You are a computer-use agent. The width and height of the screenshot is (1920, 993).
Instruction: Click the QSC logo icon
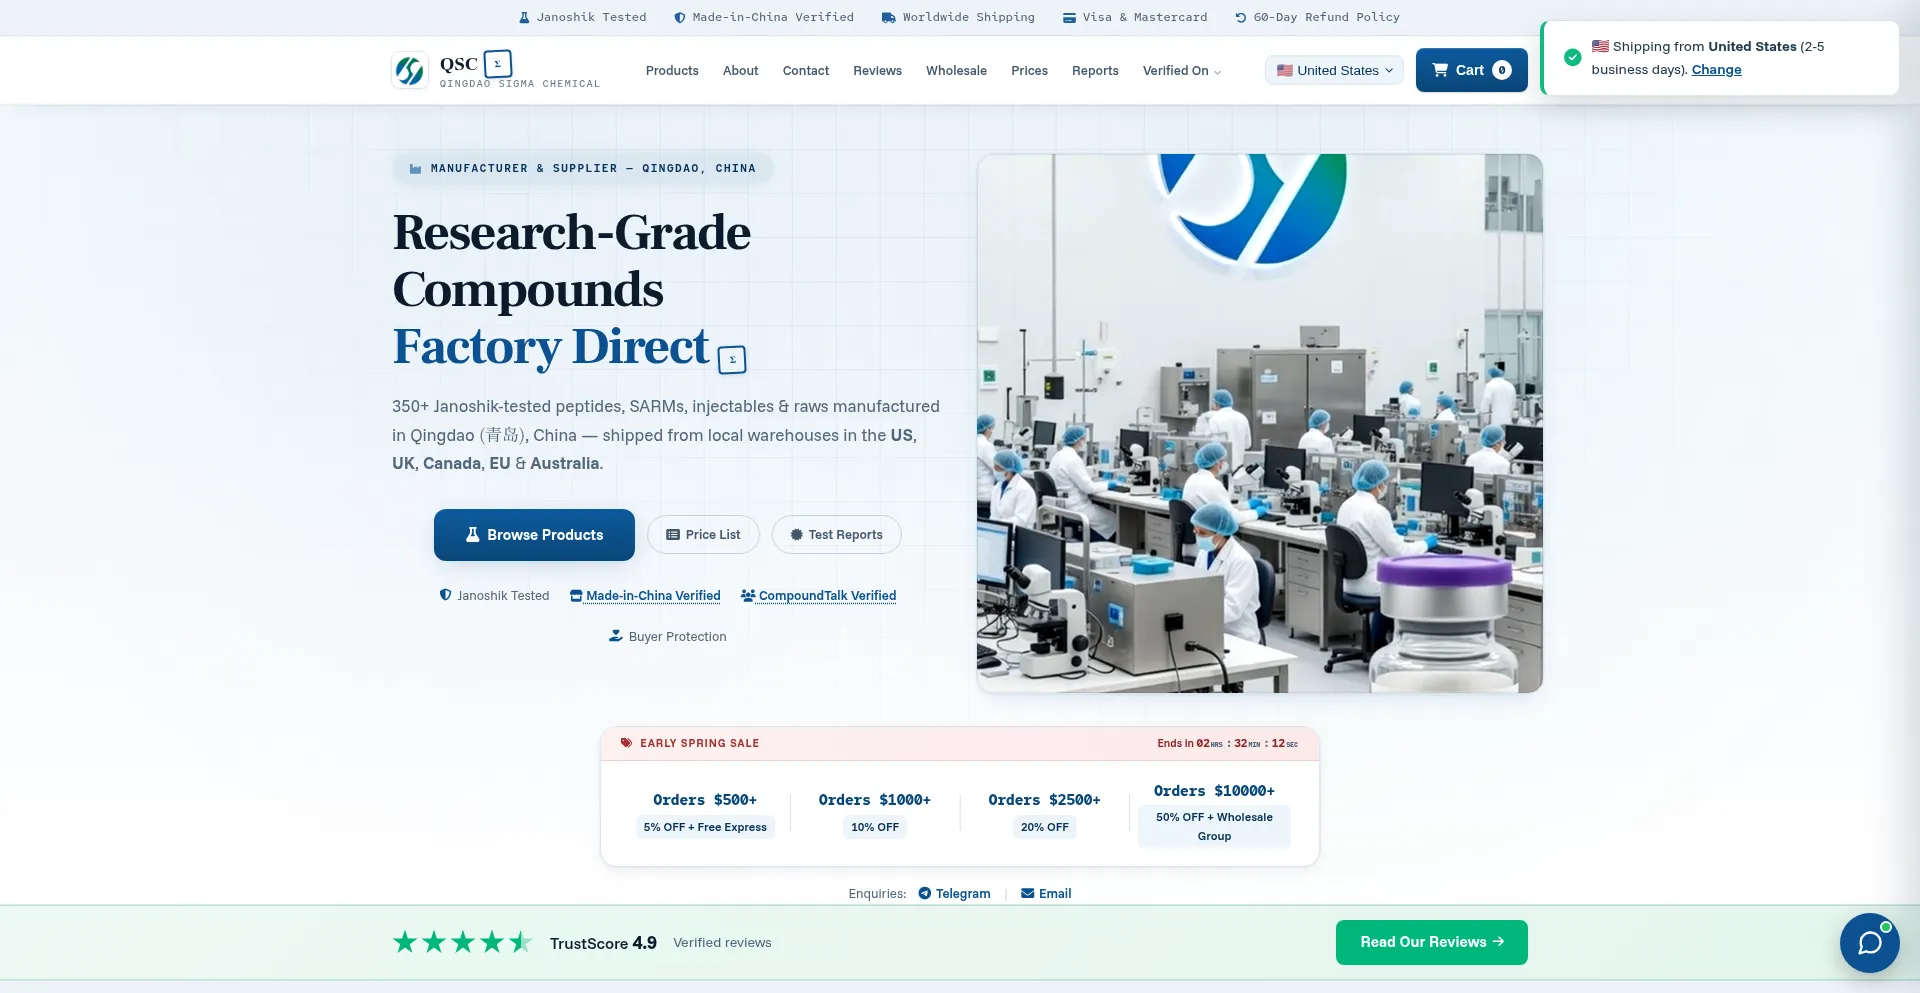click(x=410, y=70)
